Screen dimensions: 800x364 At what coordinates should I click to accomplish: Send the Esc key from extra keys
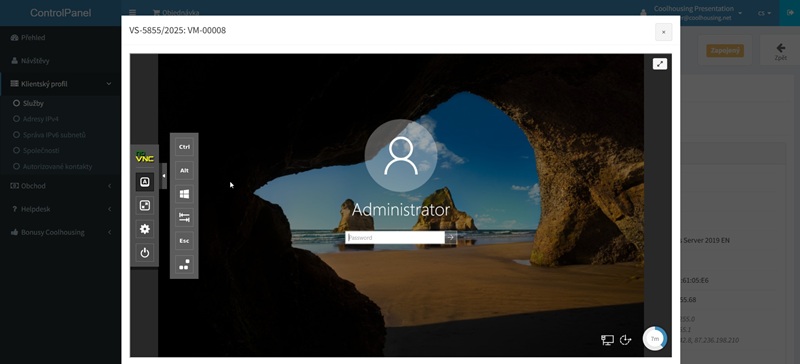pyautogui.click(x=184, y=240)
